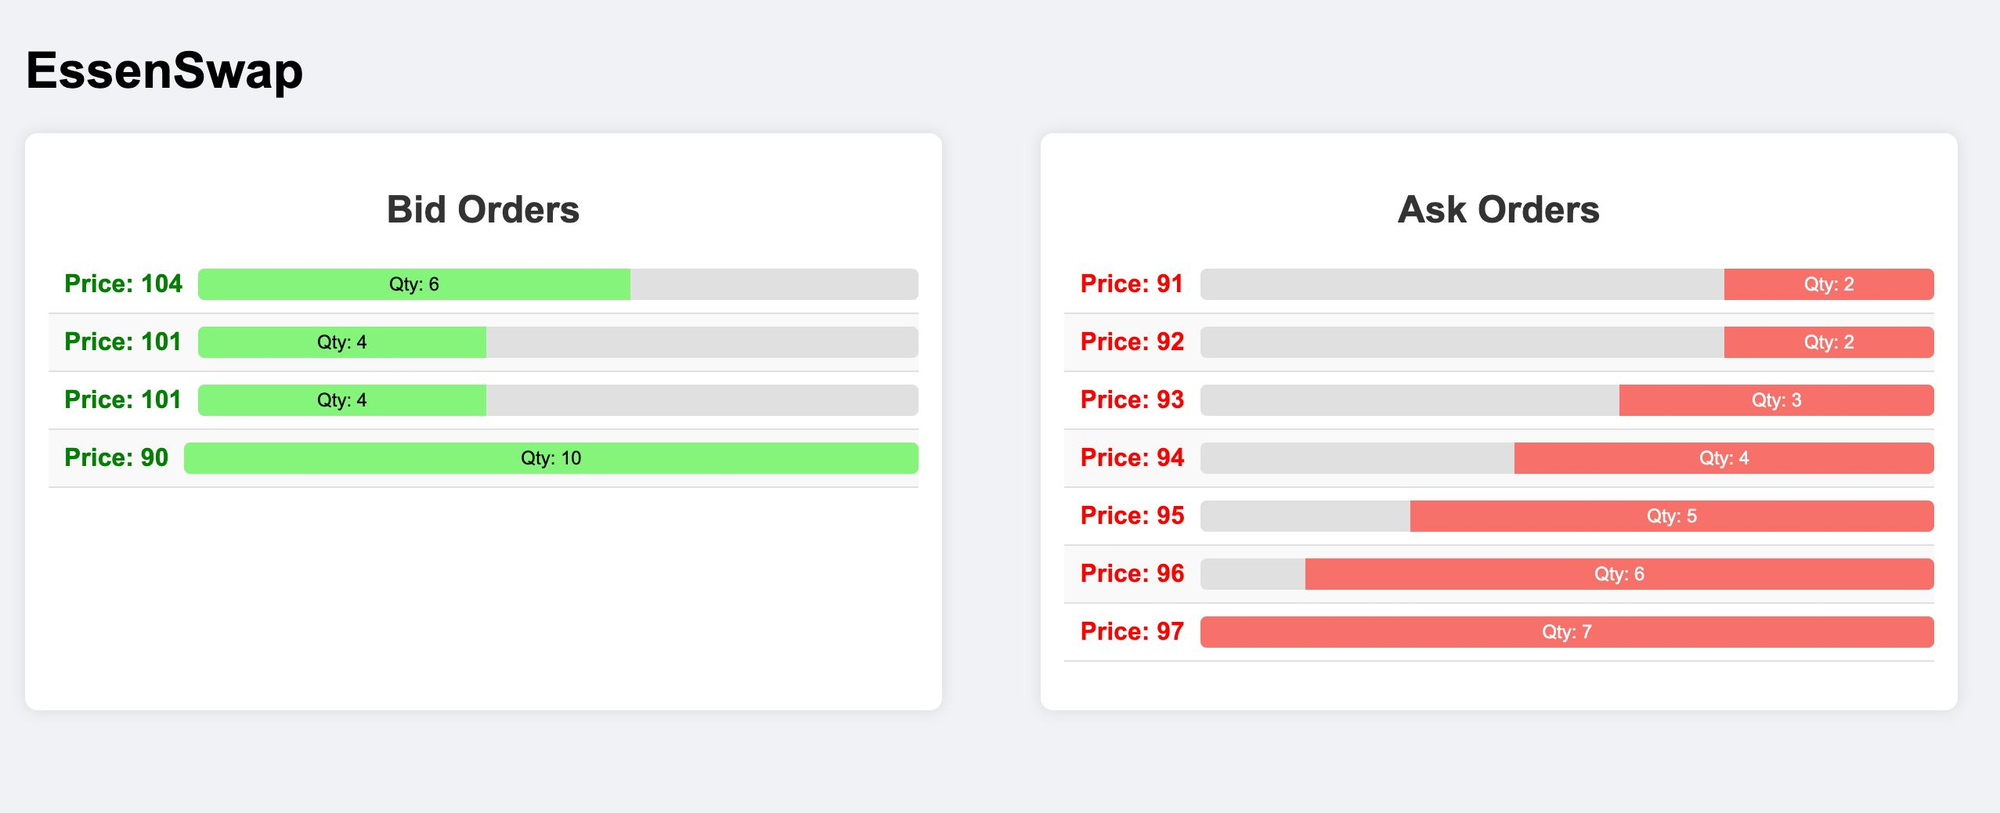2000x813 pixels.
Task: Click the Qty: 2 bar beside Price: 91
Action: (x=1828, y=284)
